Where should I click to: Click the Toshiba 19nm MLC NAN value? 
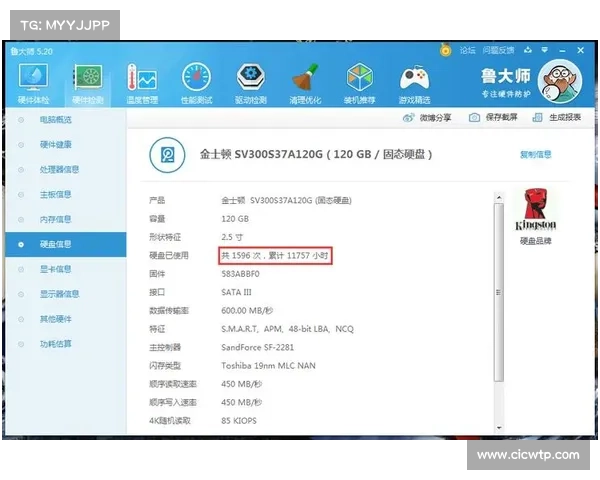click(x=268, y=366)
